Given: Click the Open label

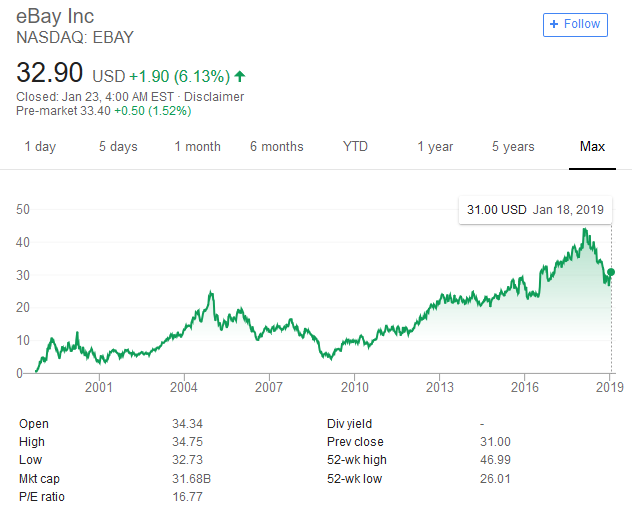Looking at the screenshot, I should click(x=34, y=424).
